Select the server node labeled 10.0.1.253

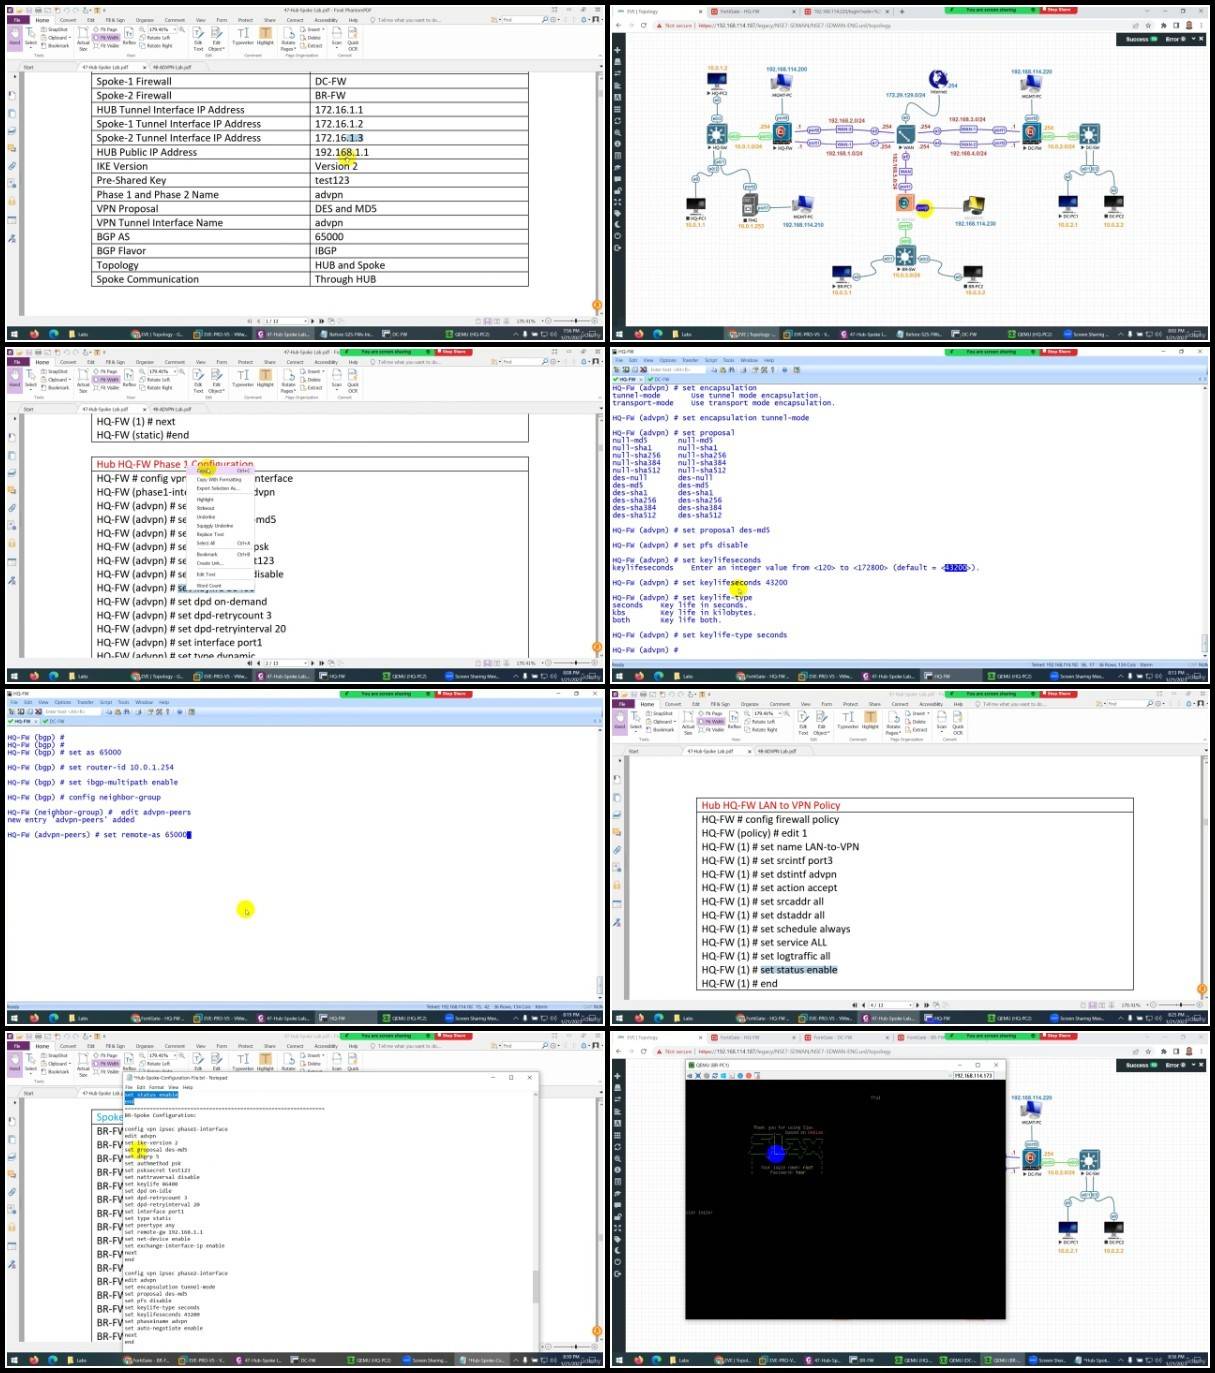coord(751,206)
